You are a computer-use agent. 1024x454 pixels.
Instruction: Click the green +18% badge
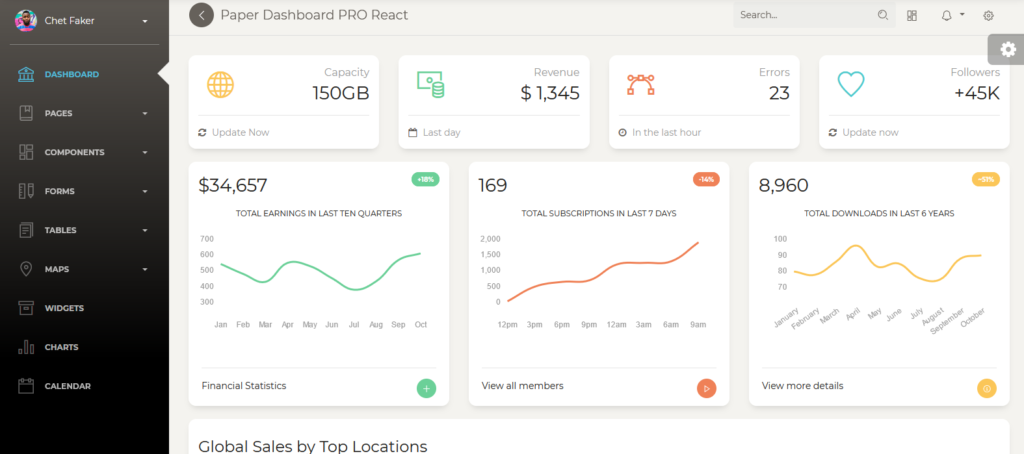pos(425,179)
